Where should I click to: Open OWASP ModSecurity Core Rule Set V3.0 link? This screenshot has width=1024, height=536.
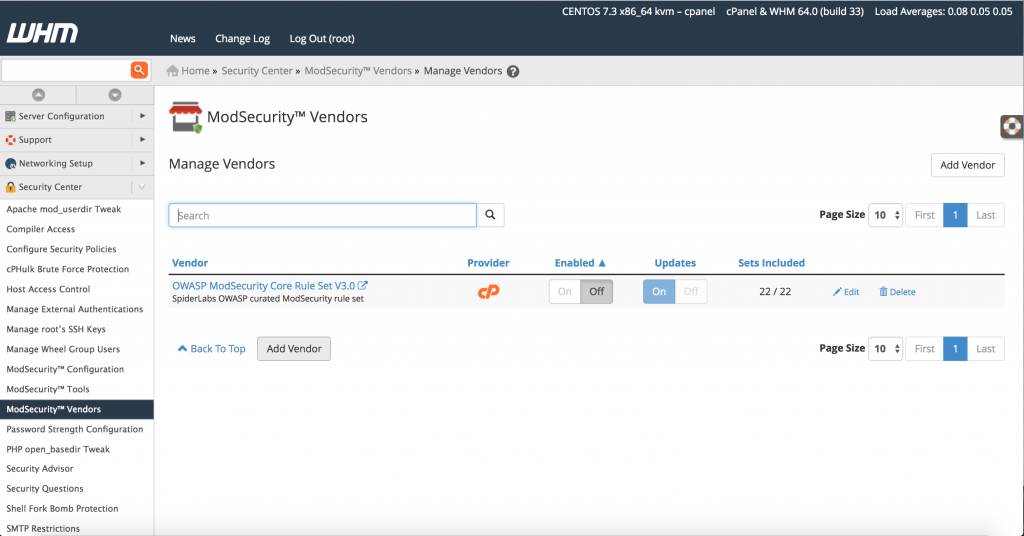point(264,286)
